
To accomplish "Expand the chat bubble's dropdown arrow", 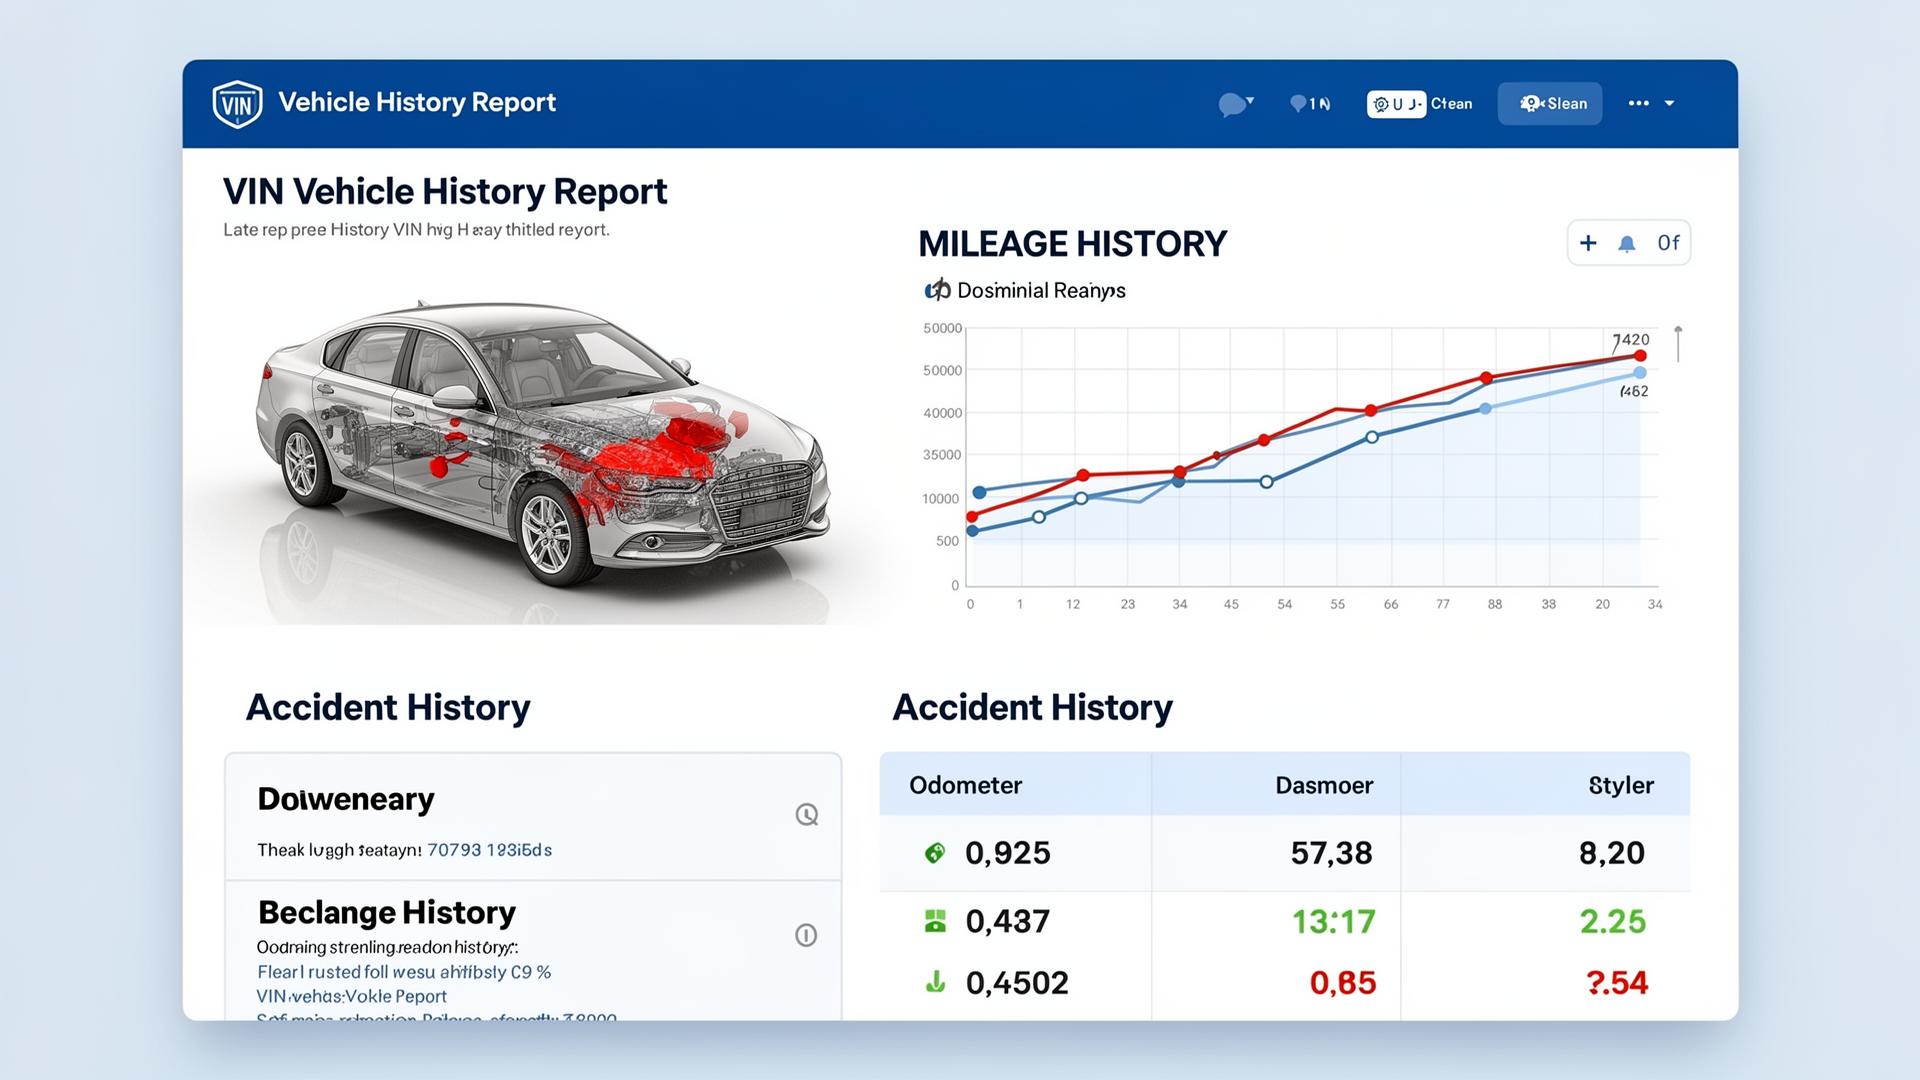I will point(1249,99).
